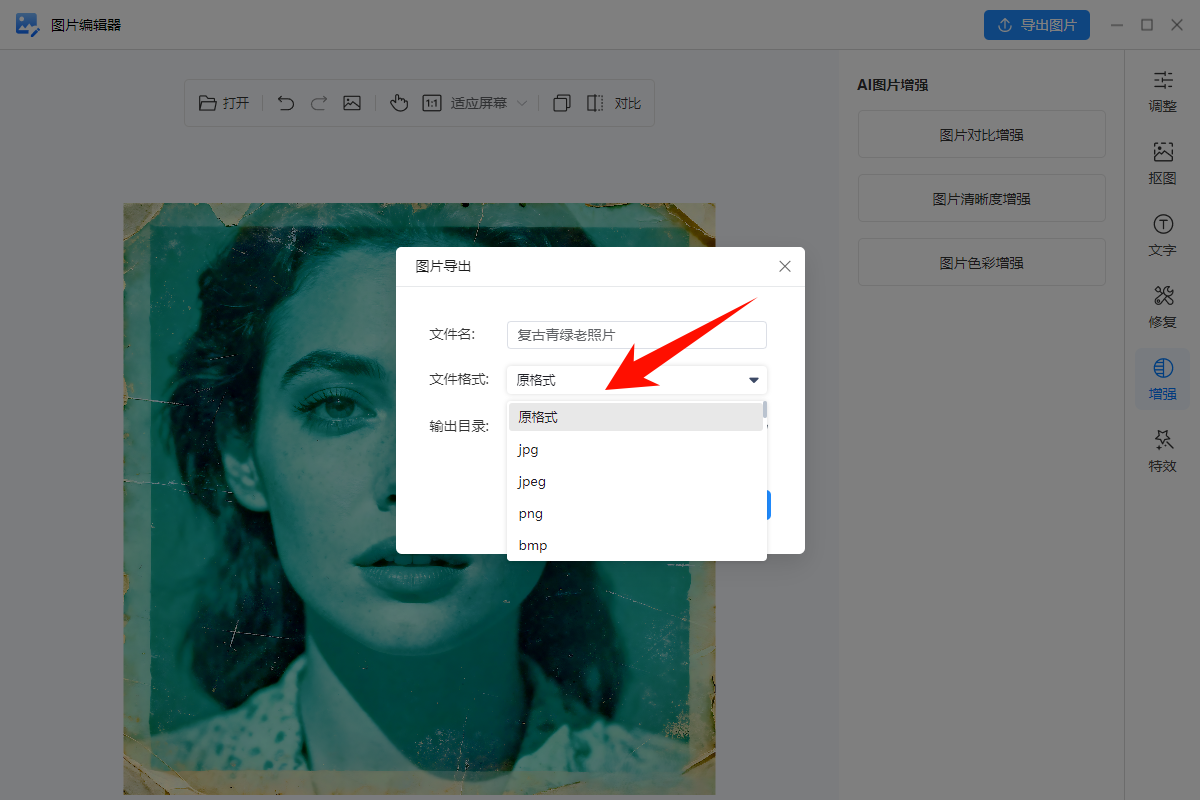The height and width of the screenshot is (800, 1200).
Task: Select the 修复 repair panel
Action: tap(1162, 307)
